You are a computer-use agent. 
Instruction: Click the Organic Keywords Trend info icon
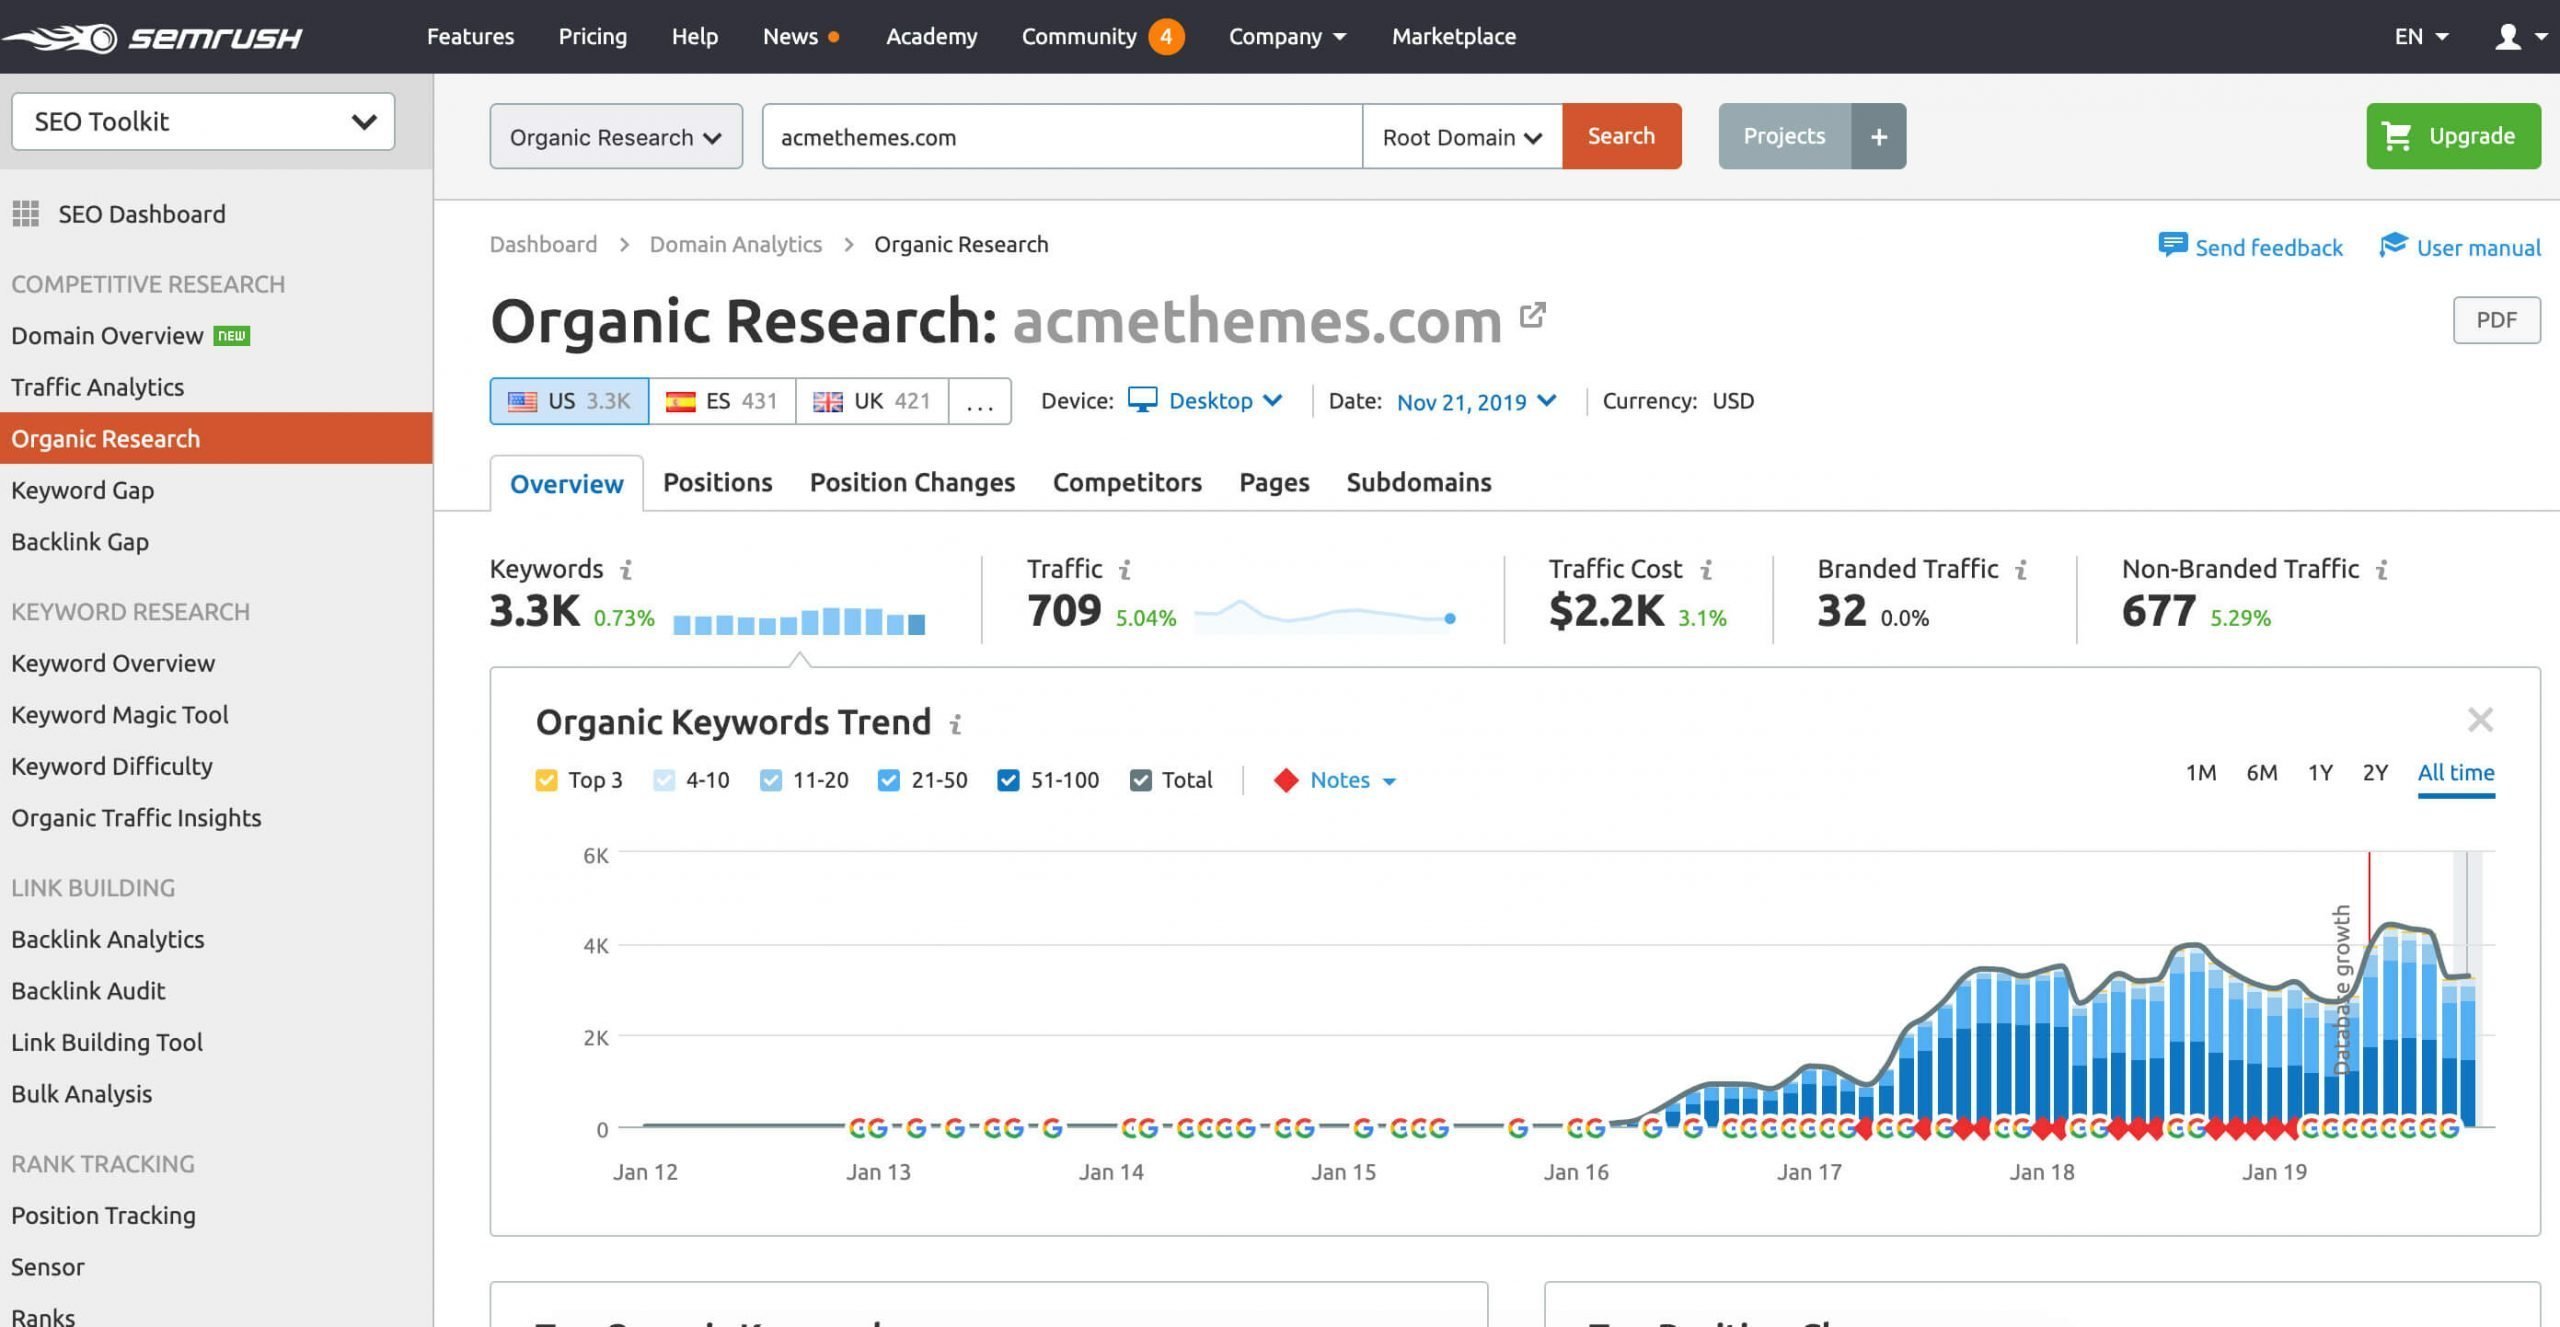pyautogui.click(x=956, y=724)
